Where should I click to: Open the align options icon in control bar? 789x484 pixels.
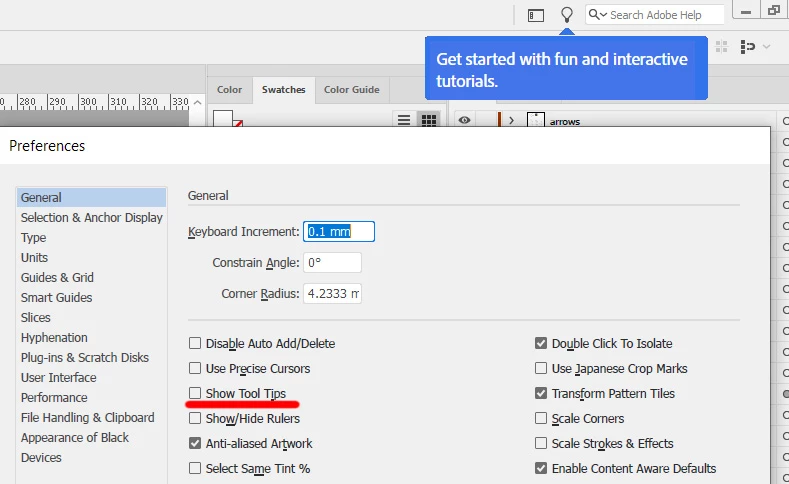[x=748, y=47]
